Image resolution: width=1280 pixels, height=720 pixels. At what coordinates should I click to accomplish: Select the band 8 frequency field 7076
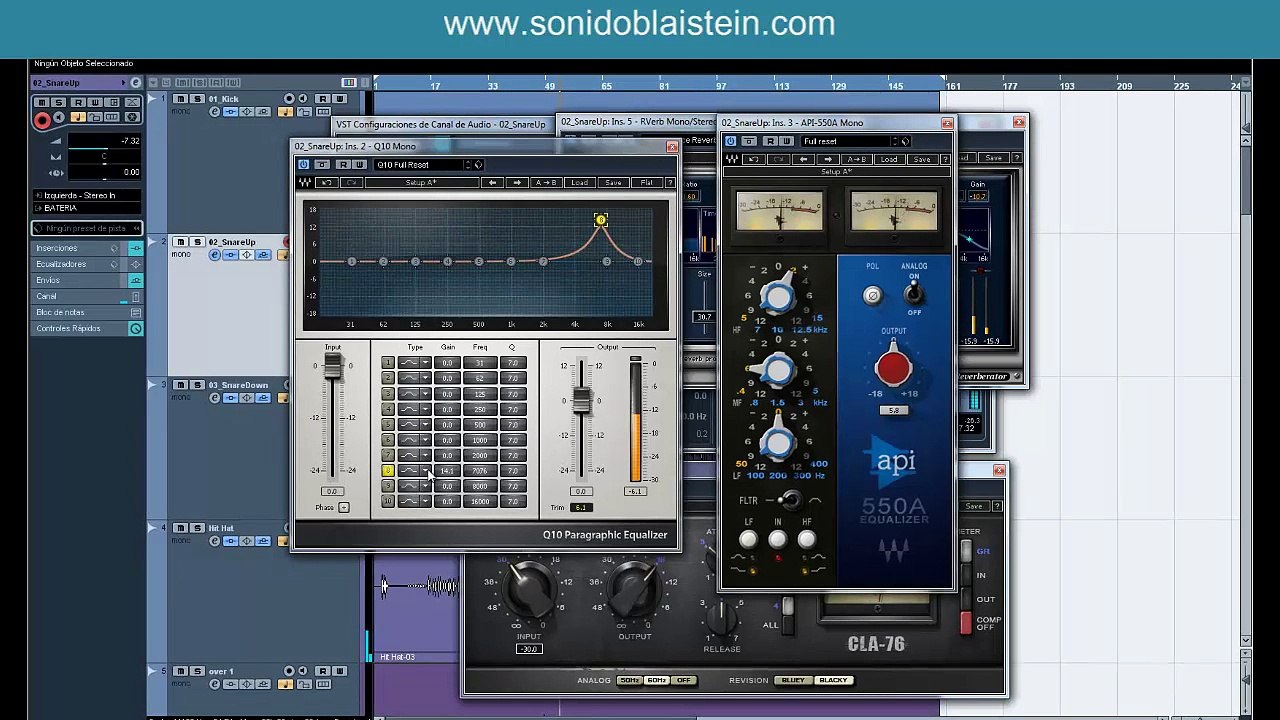480,471
